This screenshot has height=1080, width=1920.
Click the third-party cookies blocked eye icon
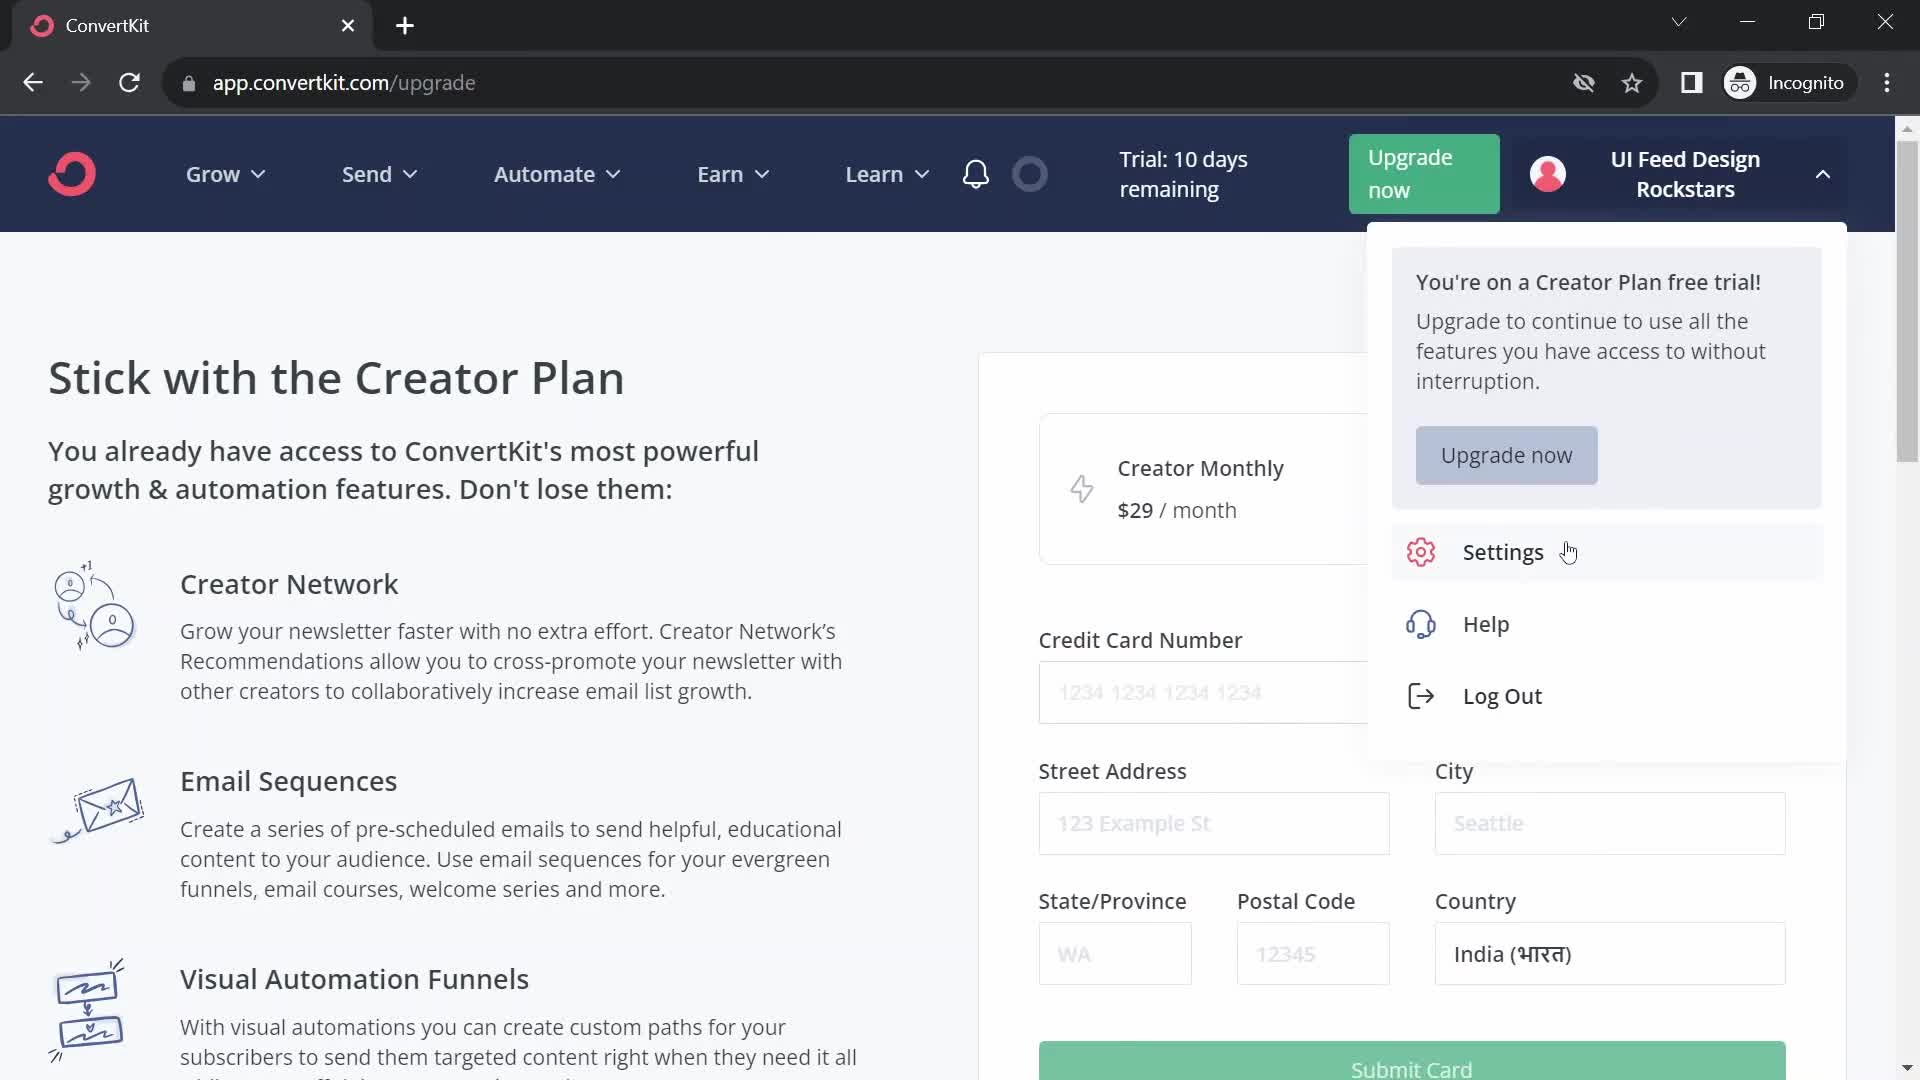coord(1584,83)
